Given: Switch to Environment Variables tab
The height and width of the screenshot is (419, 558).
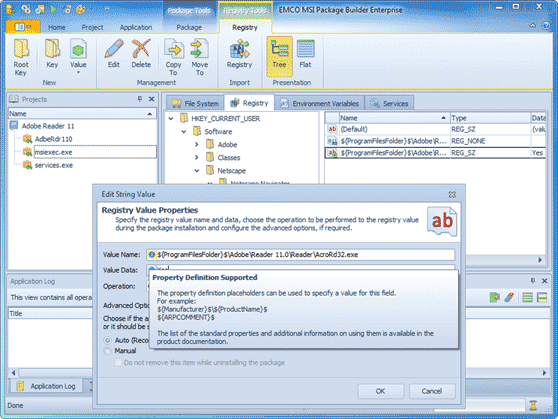Looking at the screenshot, I should pyautogui.click(x=320, y=103).
